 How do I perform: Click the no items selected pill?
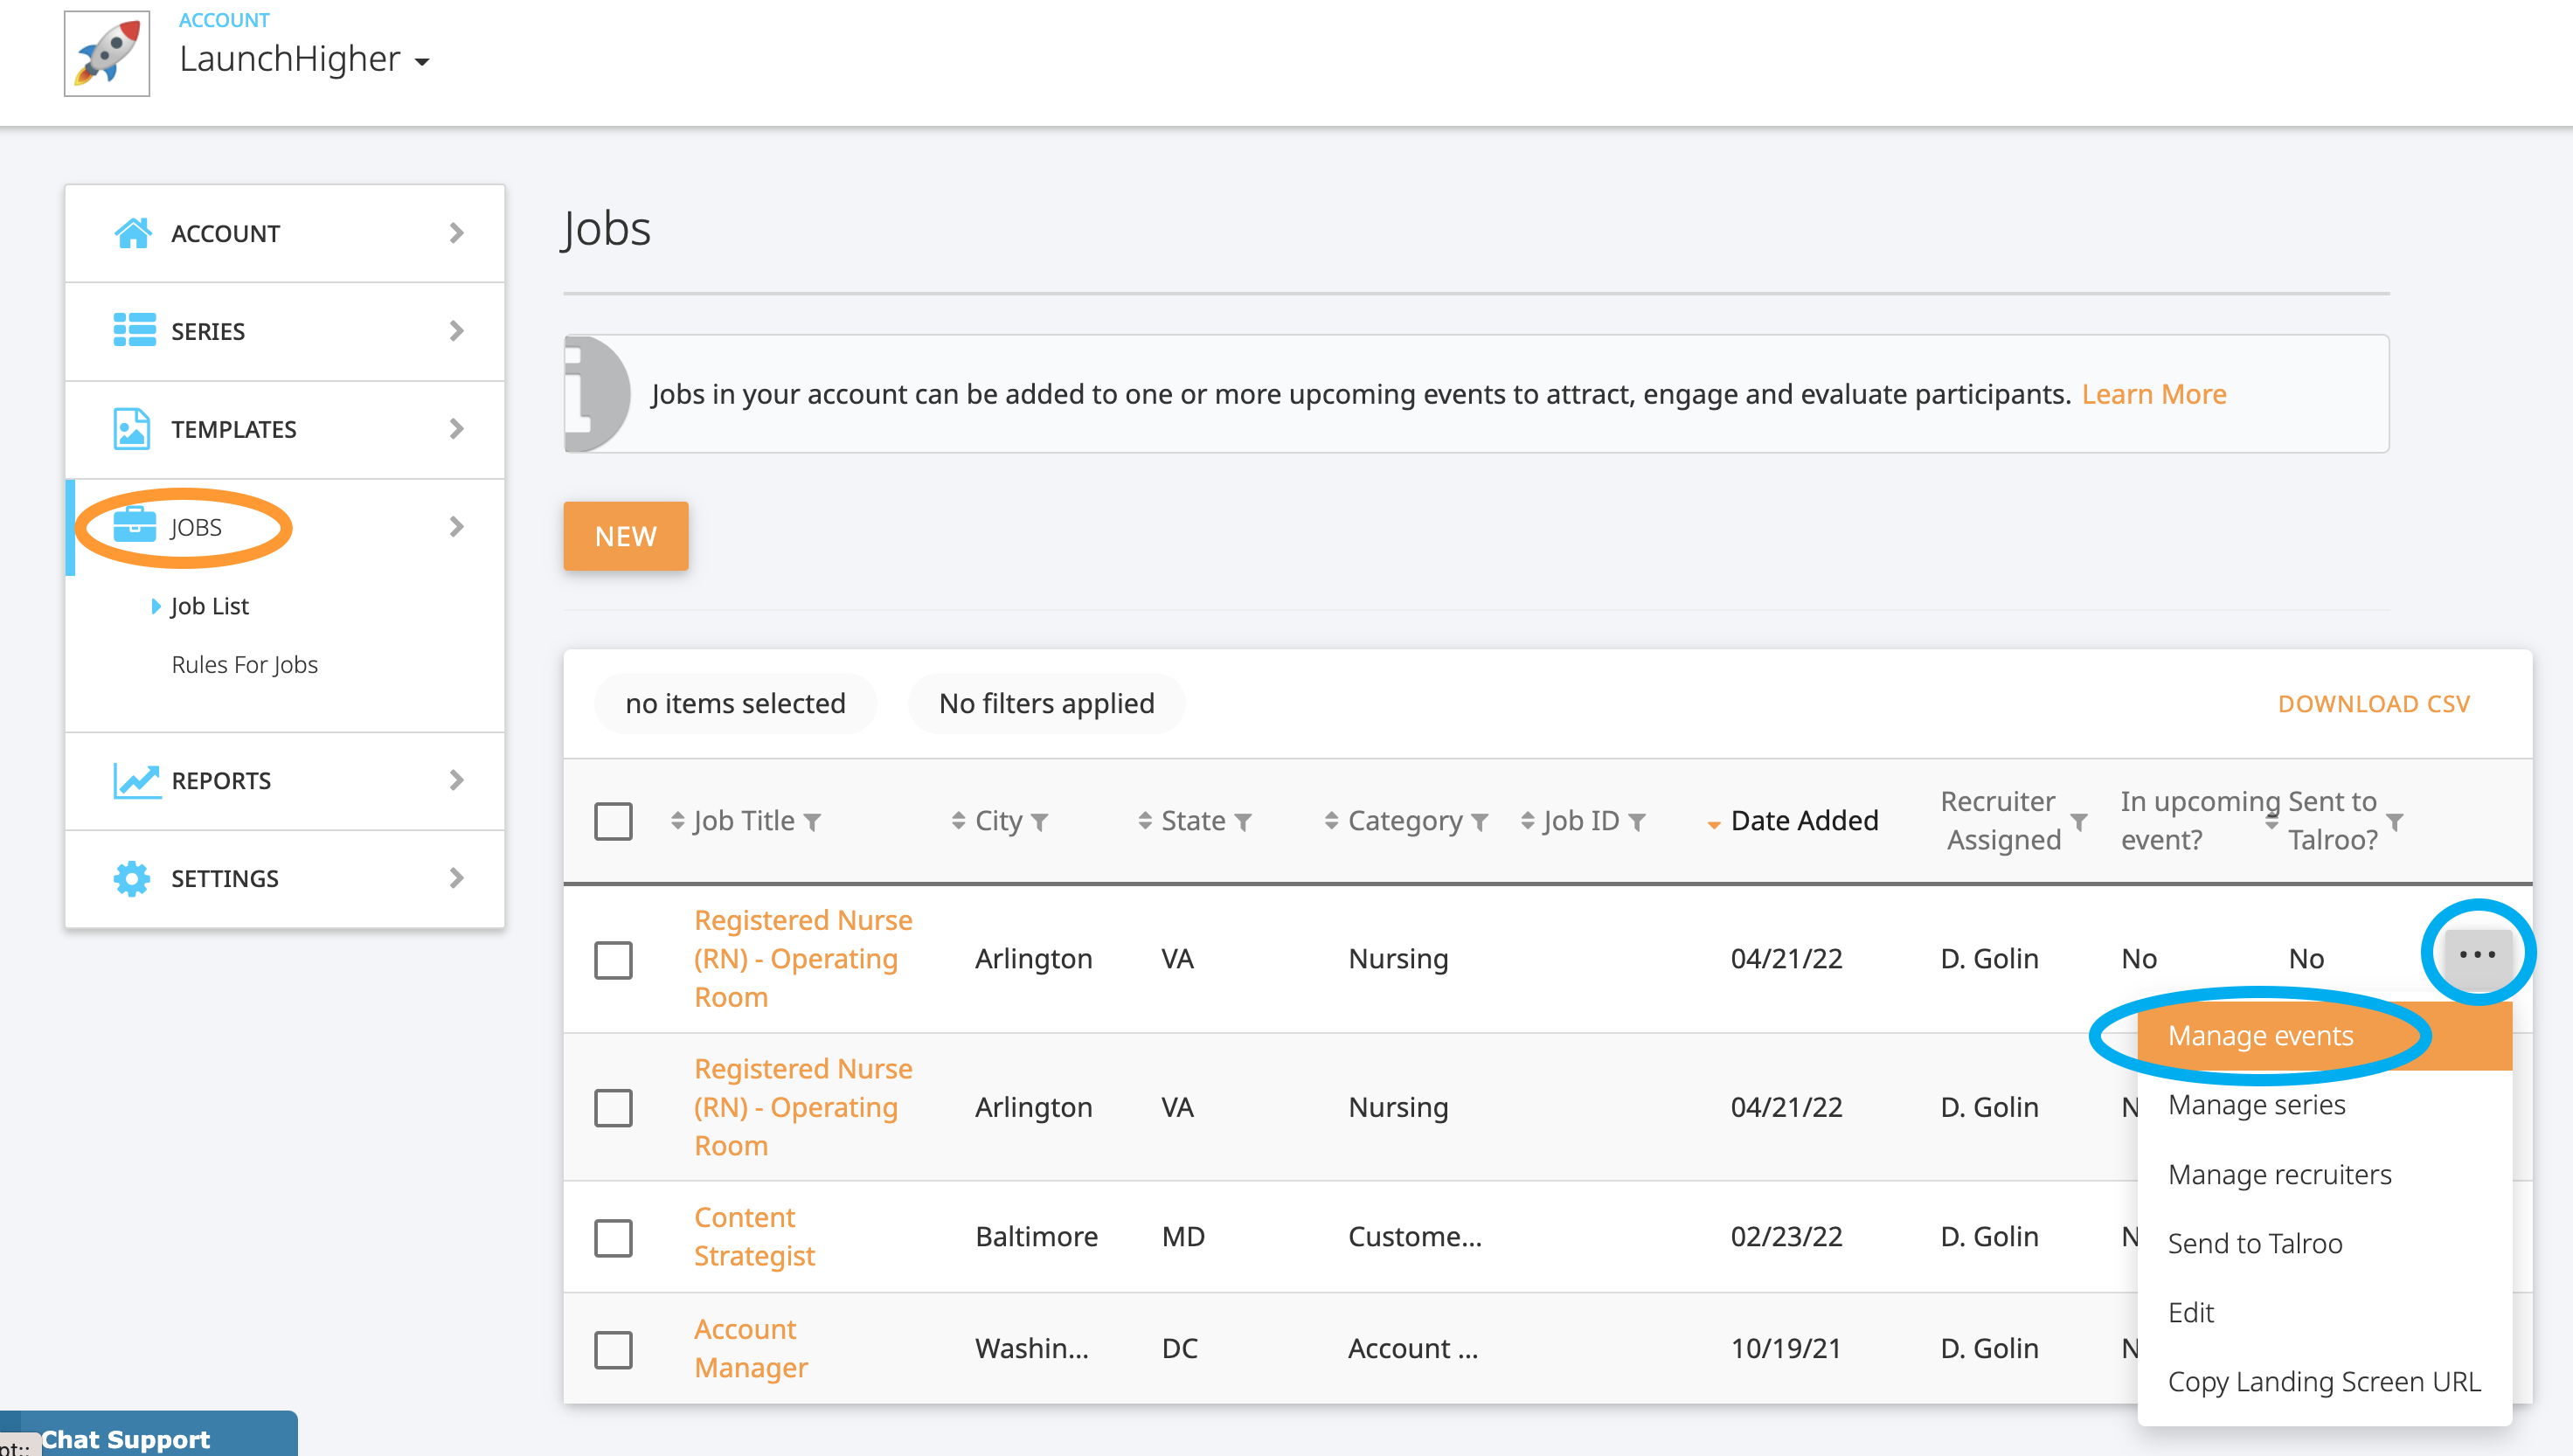735,704
